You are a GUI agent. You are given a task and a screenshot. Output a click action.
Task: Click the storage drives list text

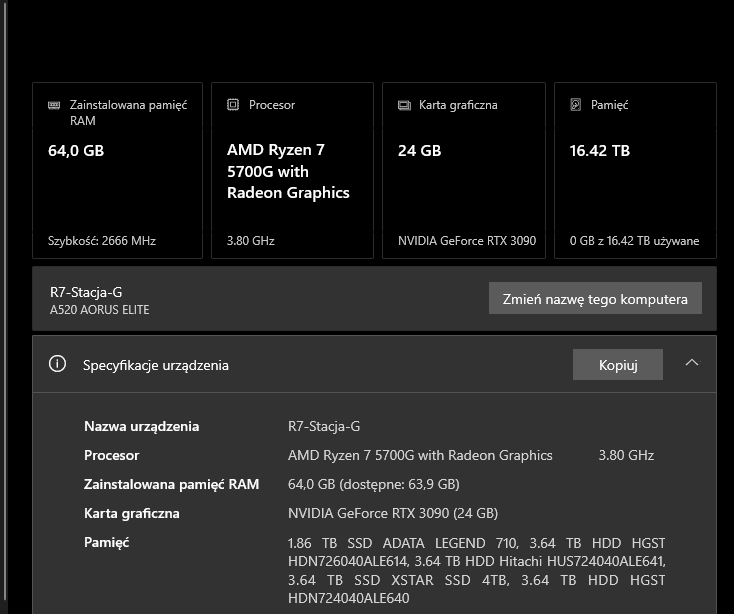click(x=477, y=570)
